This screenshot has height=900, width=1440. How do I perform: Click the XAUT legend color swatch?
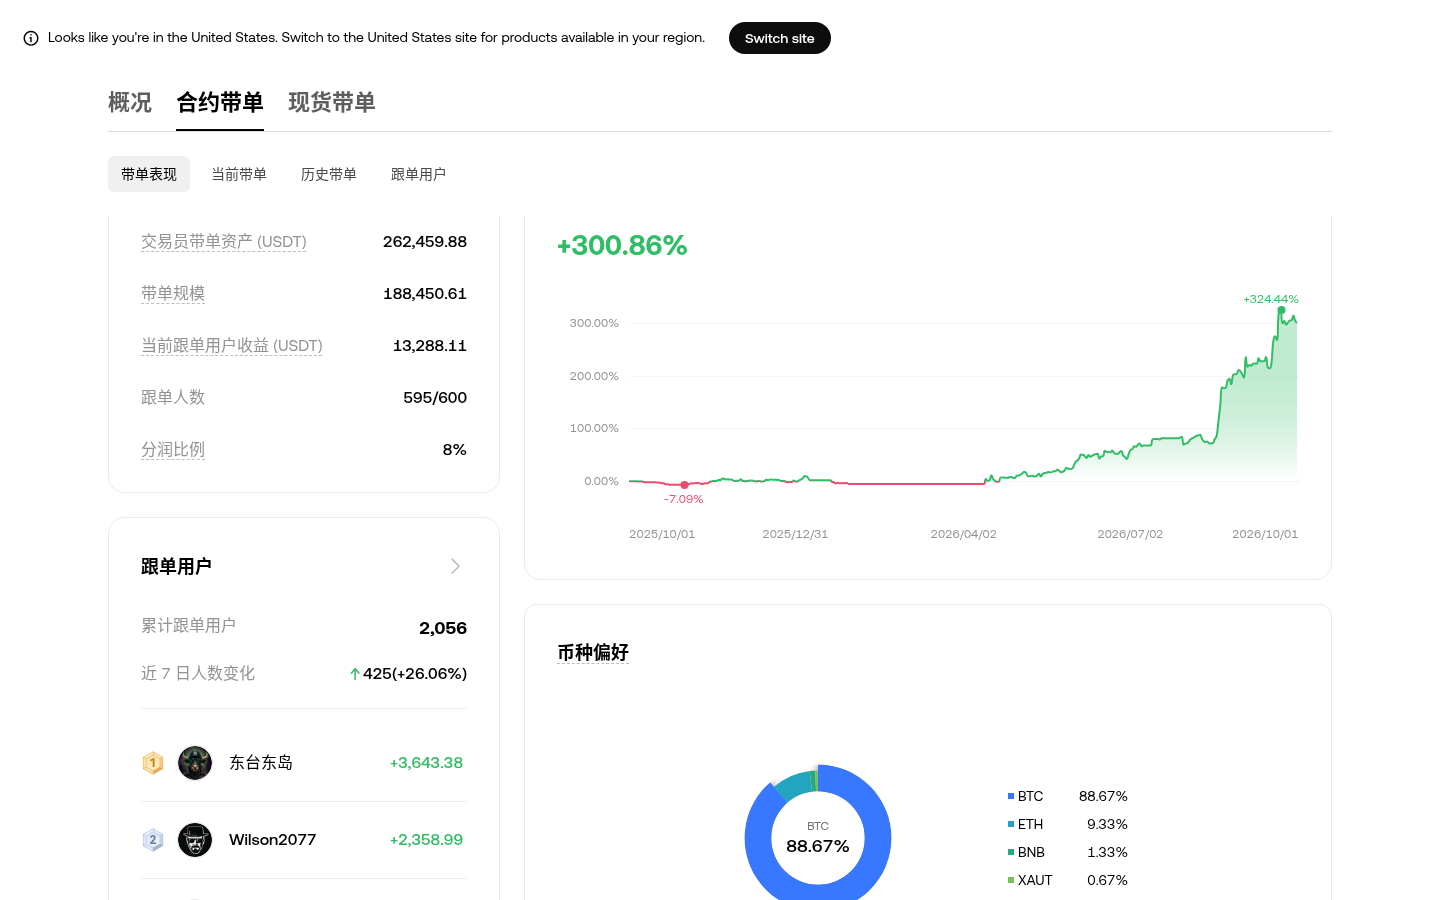point(1011,880)
